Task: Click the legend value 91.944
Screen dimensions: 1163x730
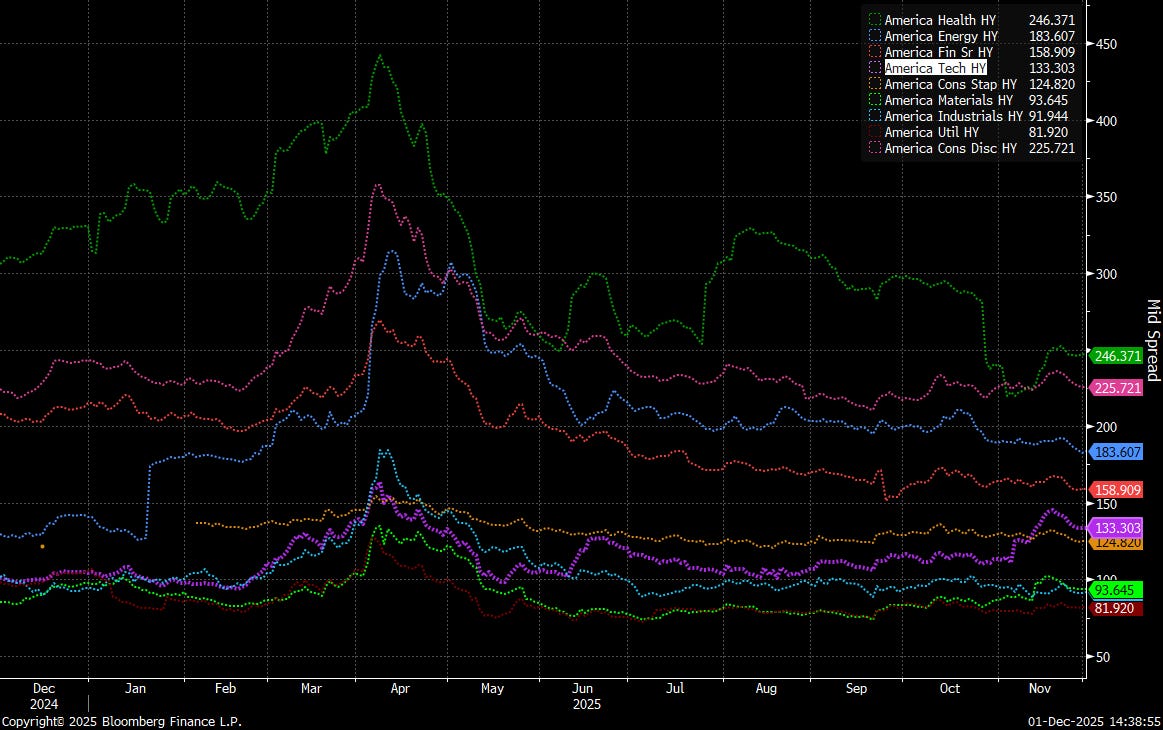Action: pyautogui.click(x=1048, y=116)
